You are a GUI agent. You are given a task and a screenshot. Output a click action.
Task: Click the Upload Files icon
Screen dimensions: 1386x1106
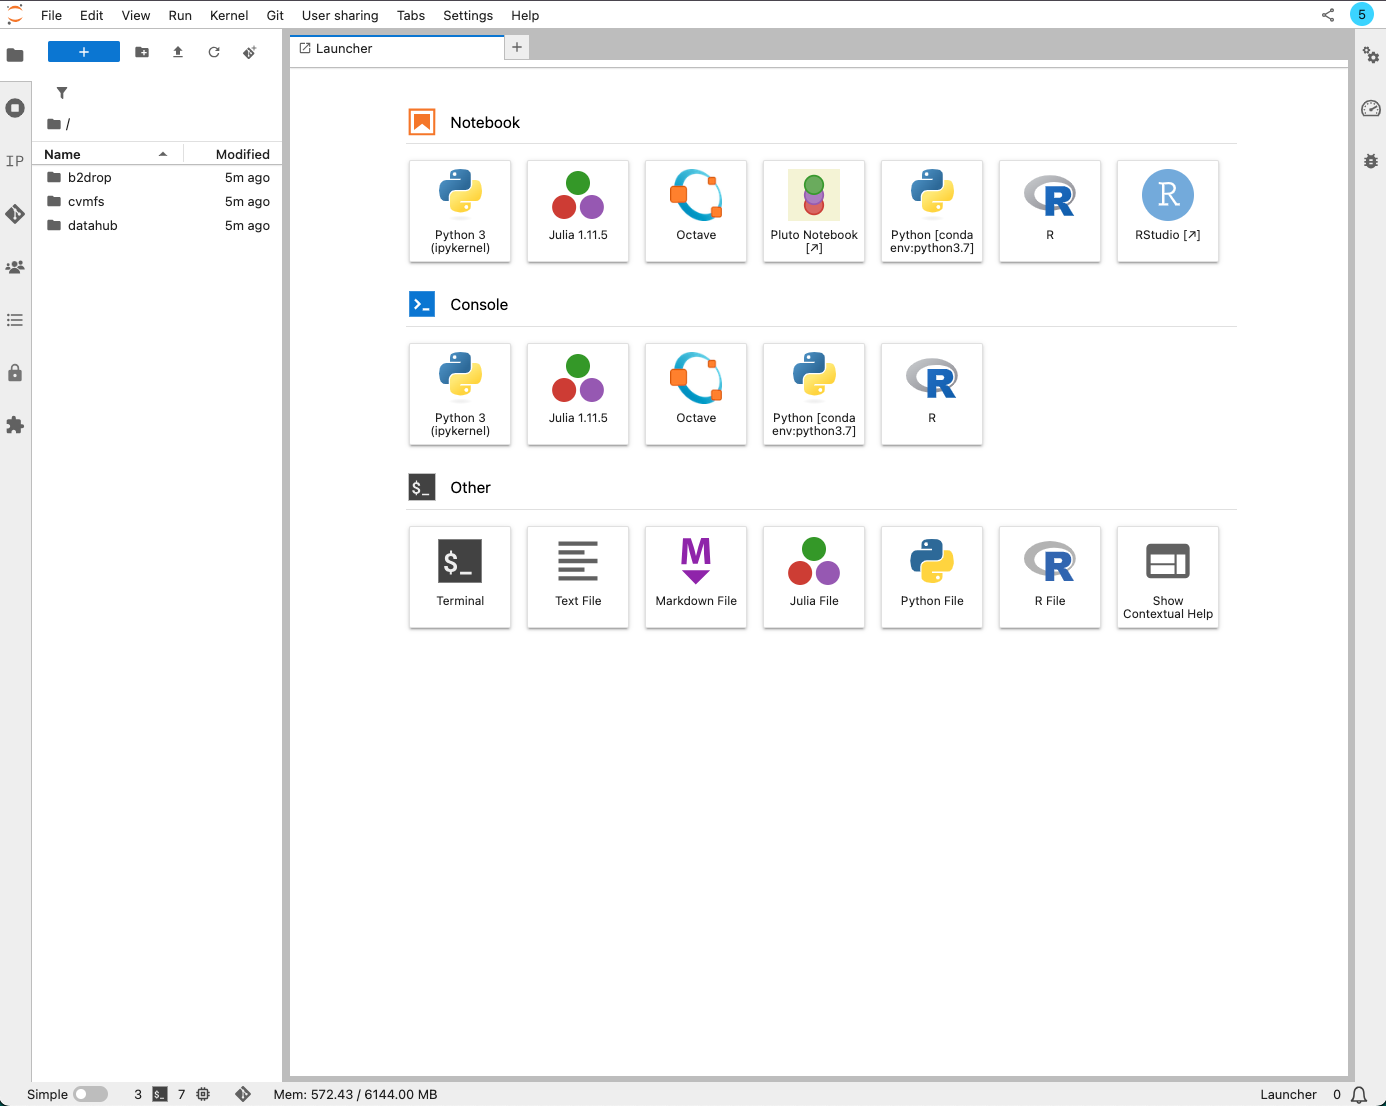178,52
